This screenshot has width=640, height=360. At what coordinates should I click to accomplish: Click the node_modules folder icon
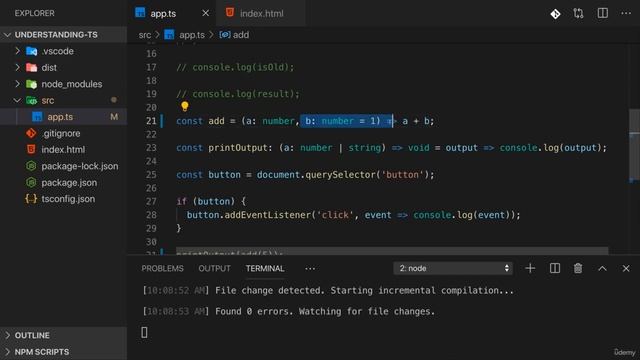[x=31, y=84]
